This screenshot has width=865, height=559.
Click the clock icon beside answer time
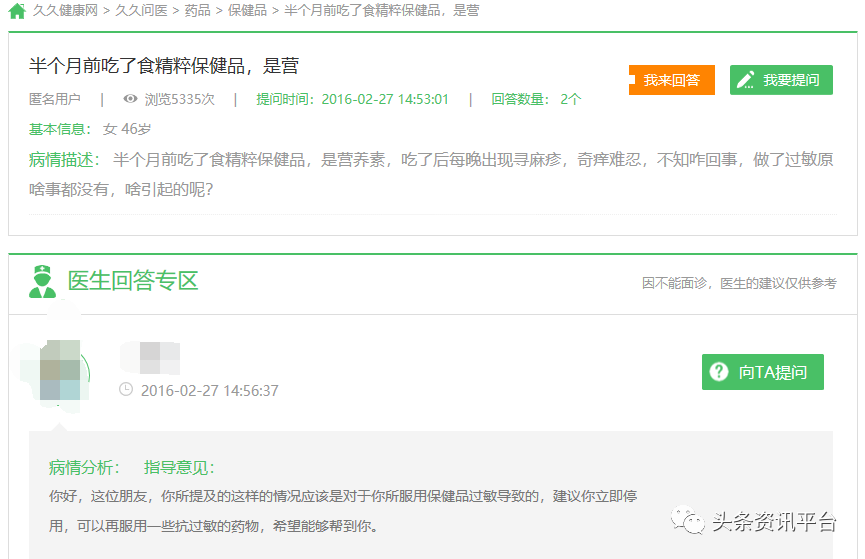pyautogui.click(x=126, y=390)
